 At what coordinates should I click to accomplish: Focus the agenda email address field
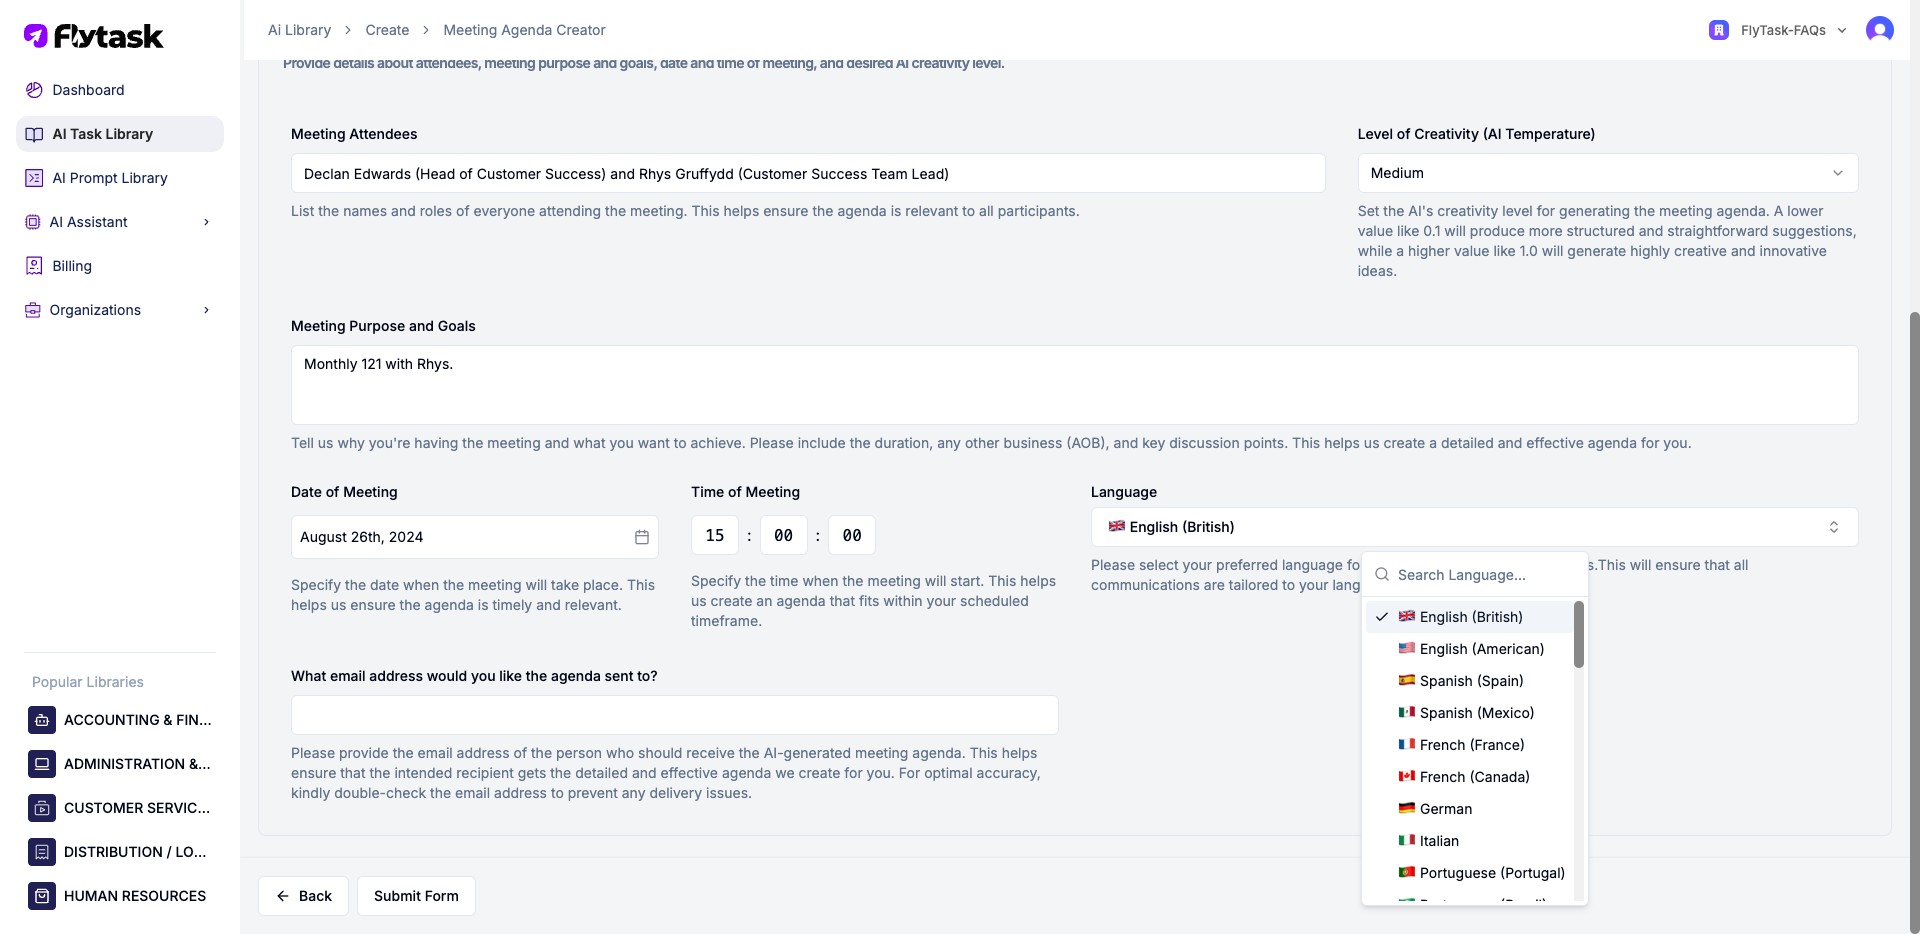pos(675,715)
